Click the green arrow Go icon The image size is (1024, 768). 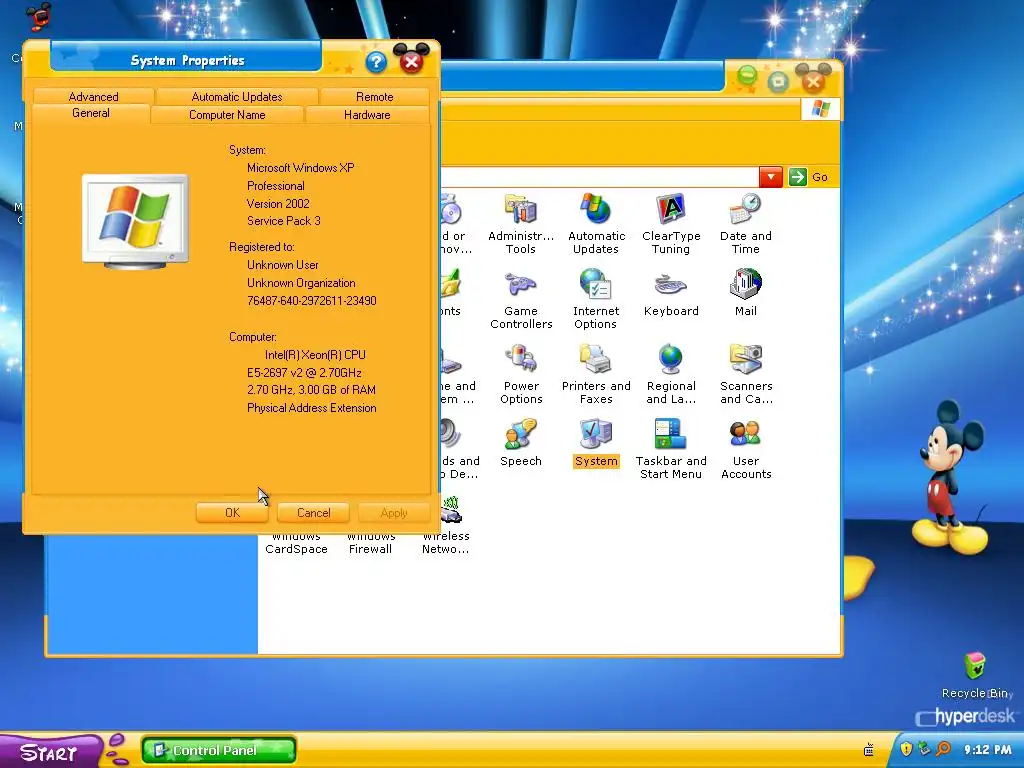click(797, 177)
